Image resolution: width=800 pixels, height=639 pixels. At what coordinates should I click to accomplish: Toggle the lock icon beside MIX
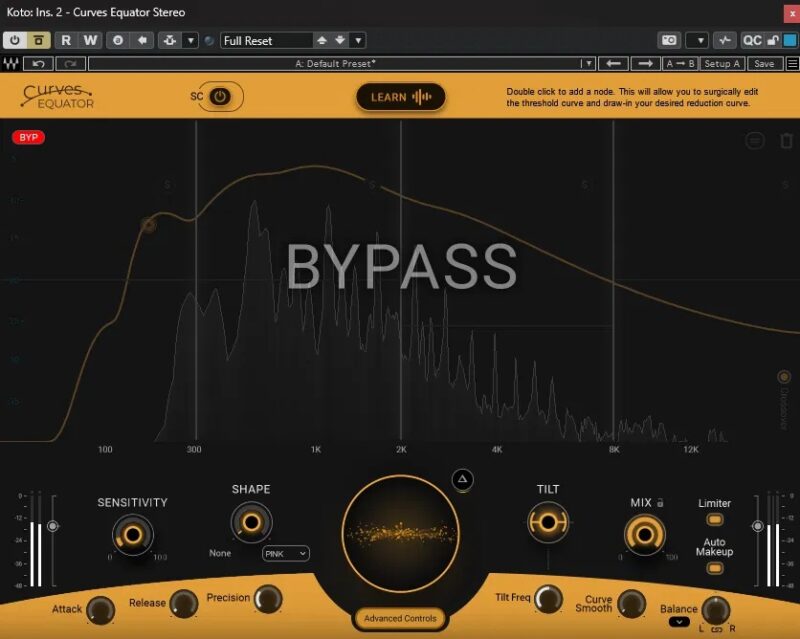tap(660, 503)
